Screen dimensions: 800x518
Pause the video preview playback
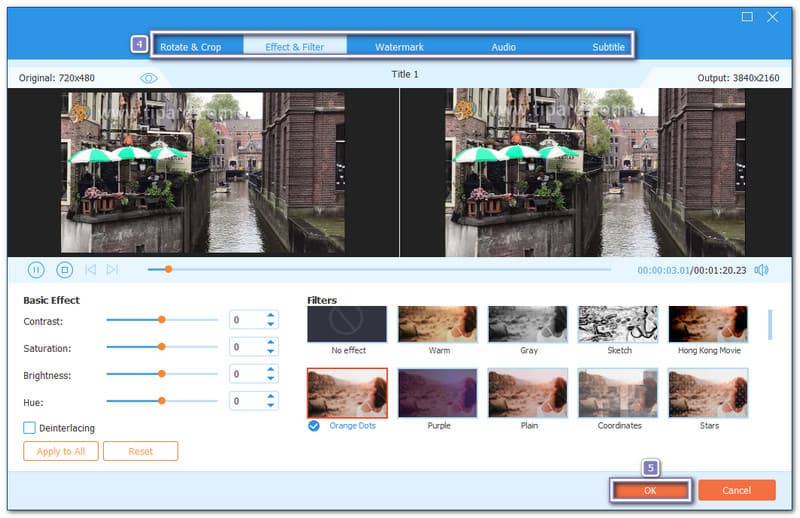point(36,269)
